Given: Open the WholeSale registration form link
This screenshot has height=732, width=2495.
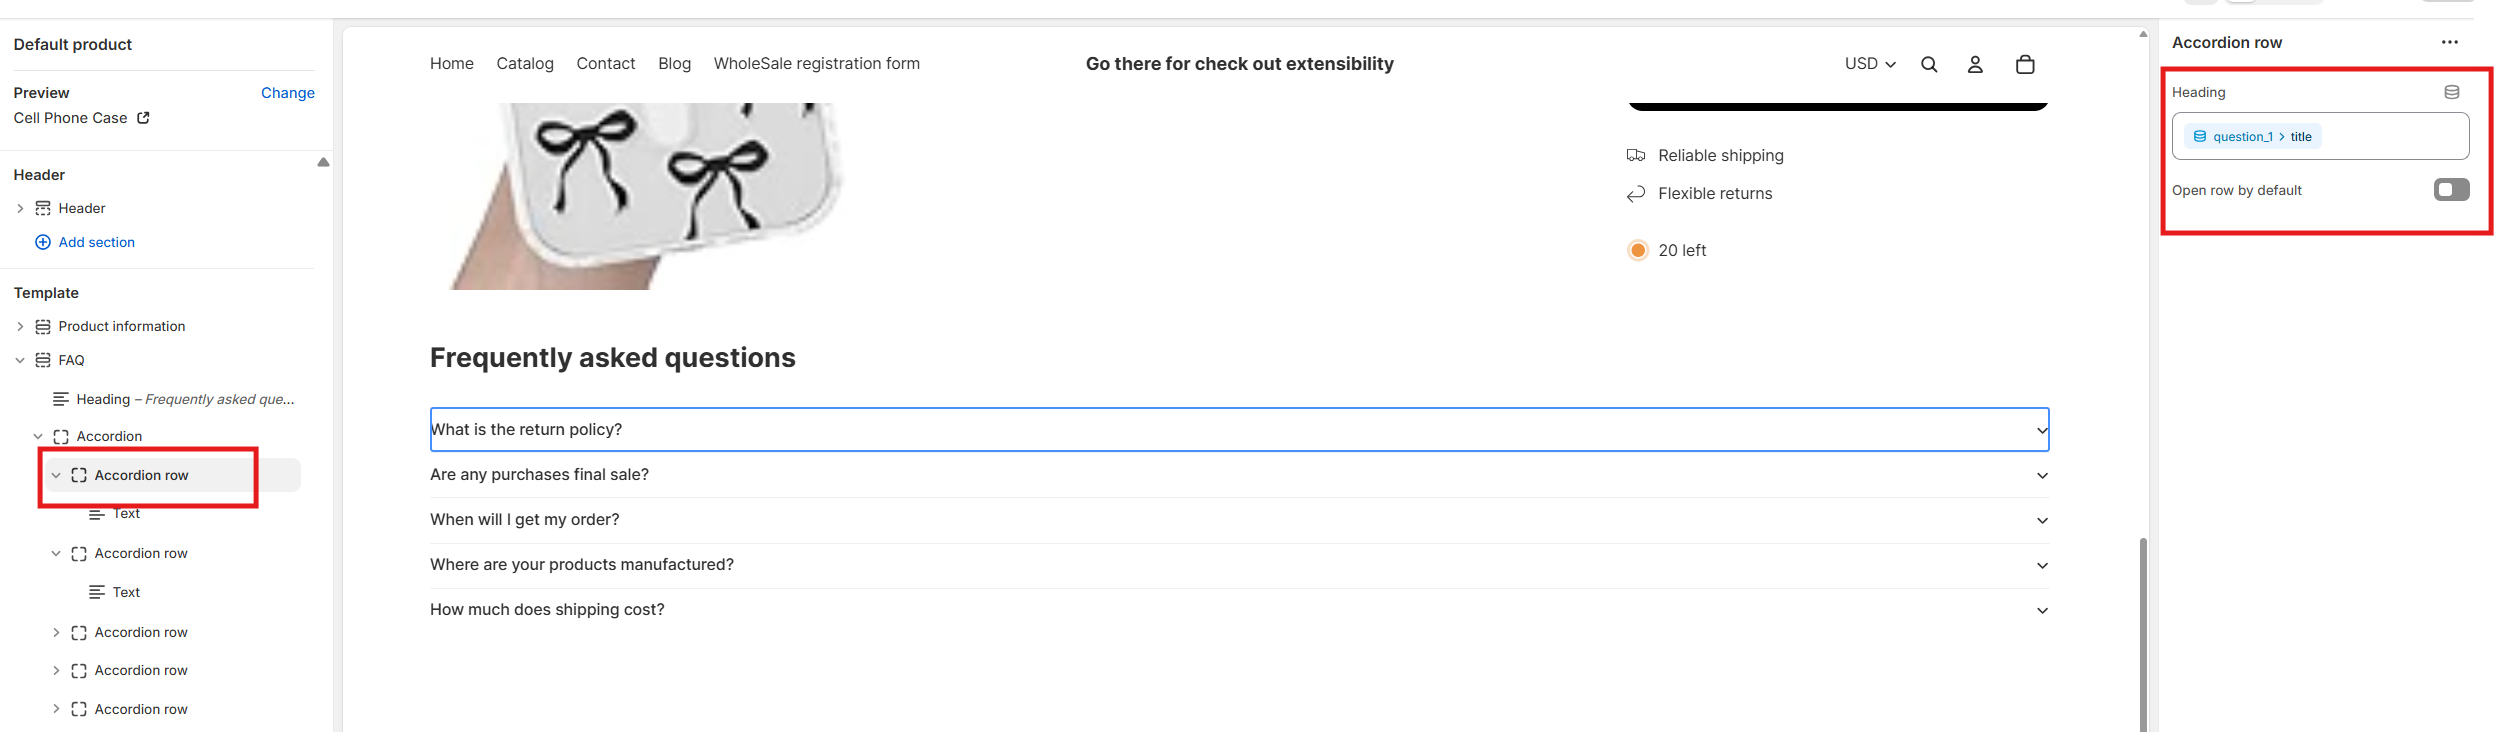Looking at the screenshot, I should (x=816, y=64).
